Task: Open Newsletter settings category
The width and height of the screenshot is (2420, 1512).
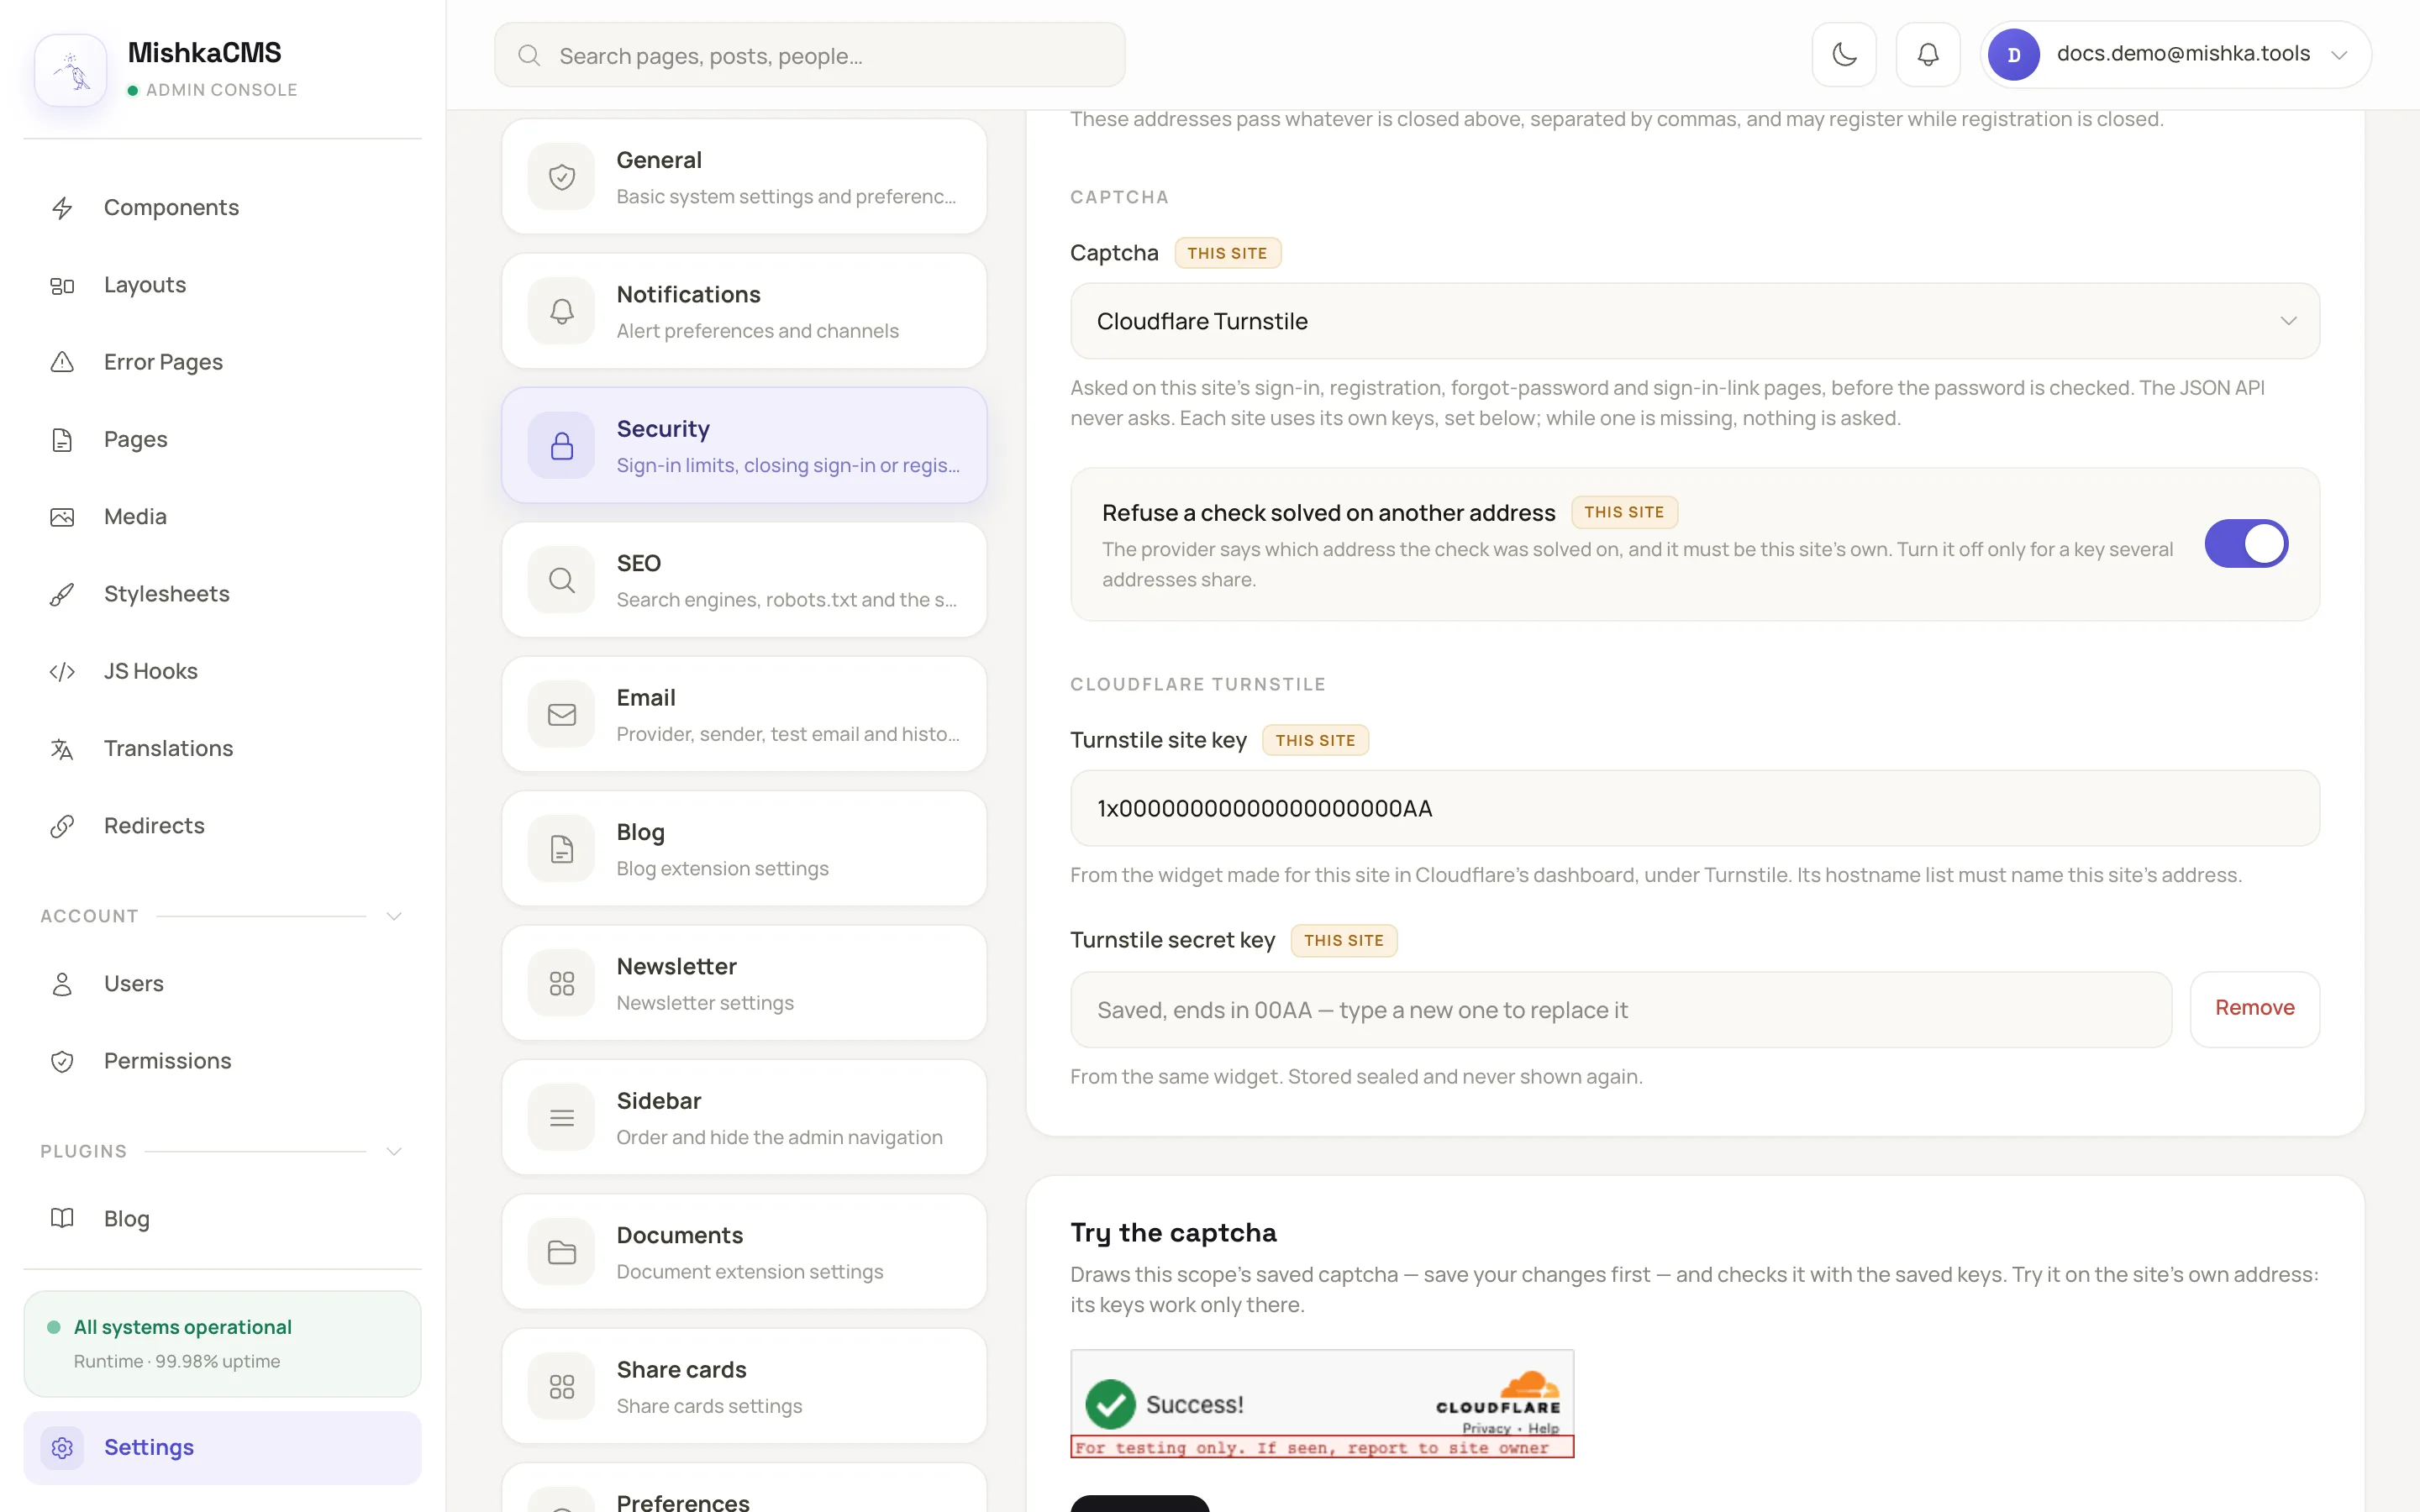Action: 744,983
